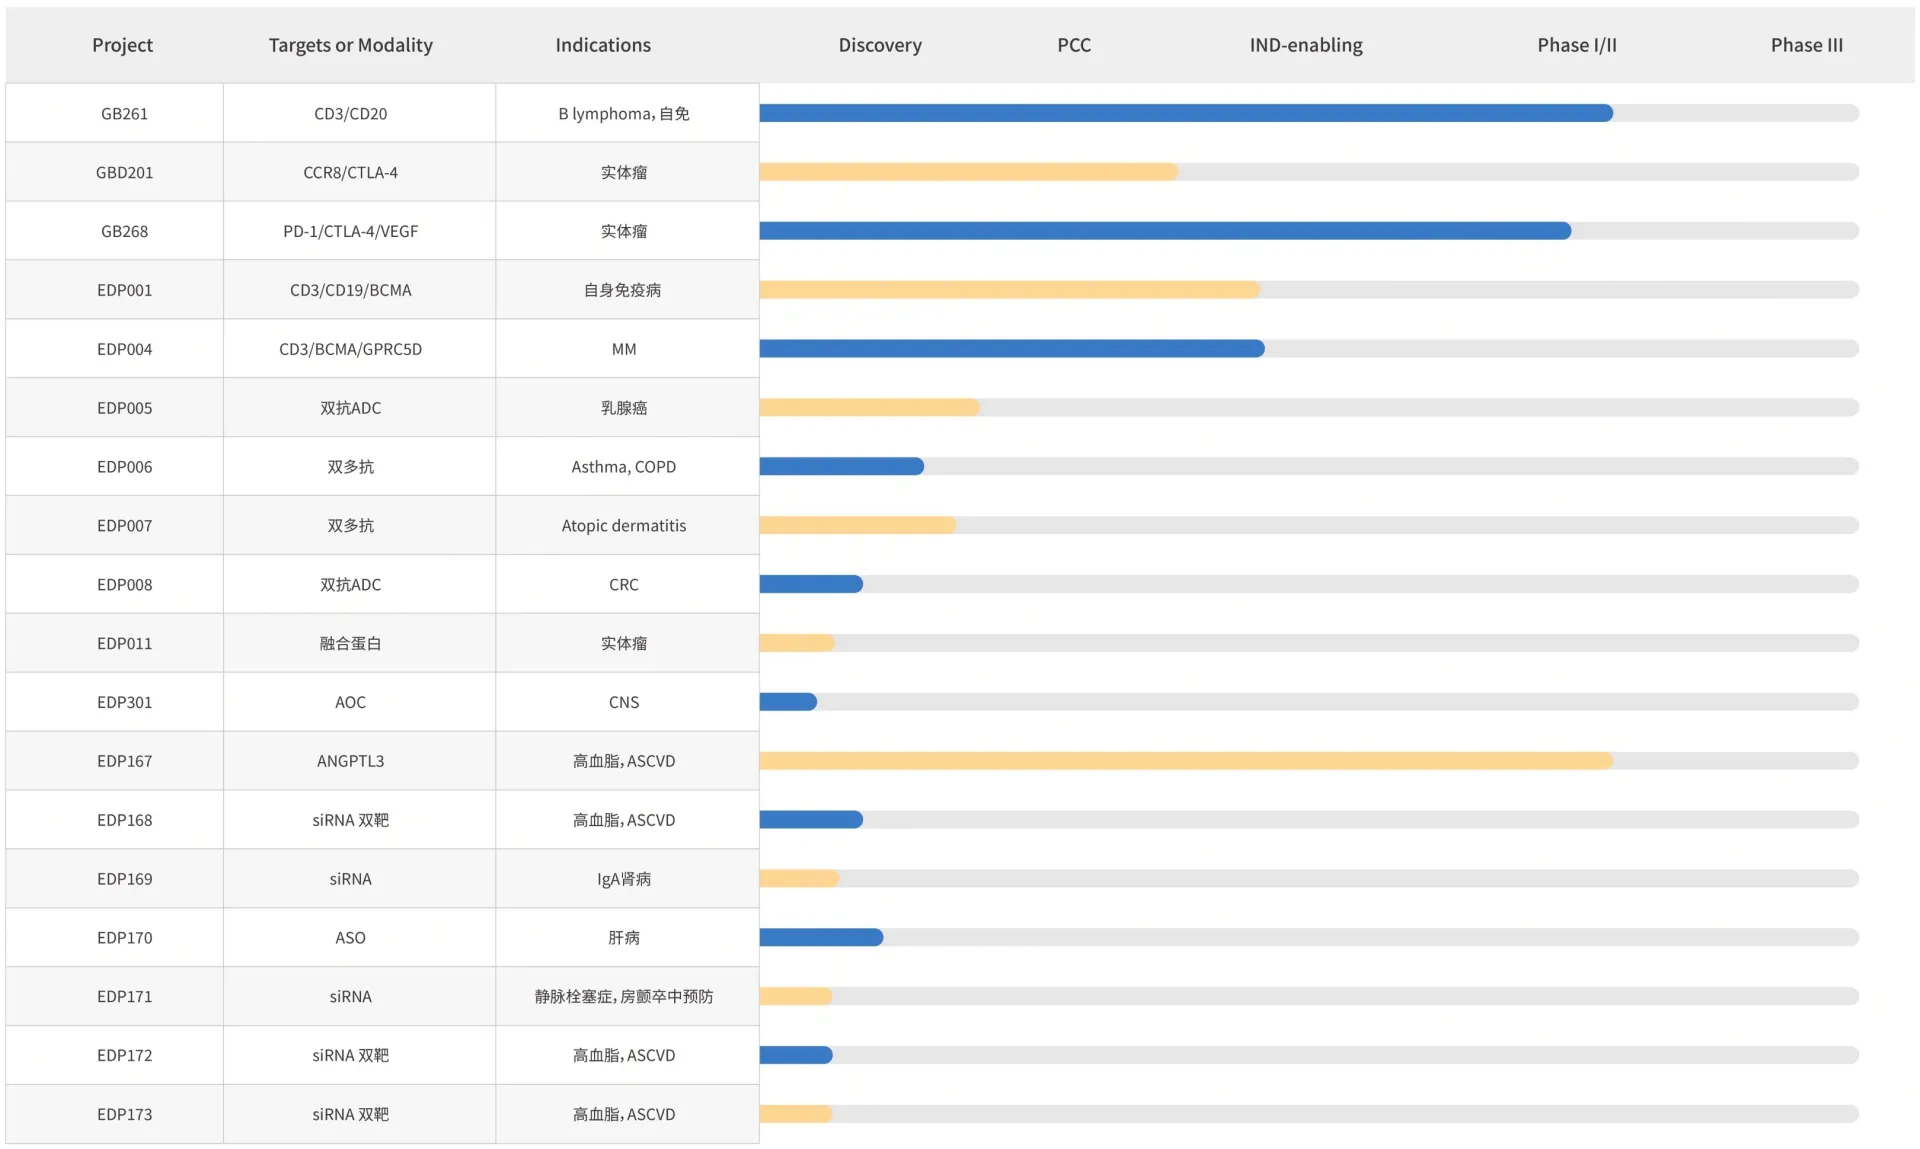Click the PD-1/CTLA-4/VEGF target cell
The height and width of the screenshot is (1149, 1920).
pyautogui.click(x=350, y=231)
